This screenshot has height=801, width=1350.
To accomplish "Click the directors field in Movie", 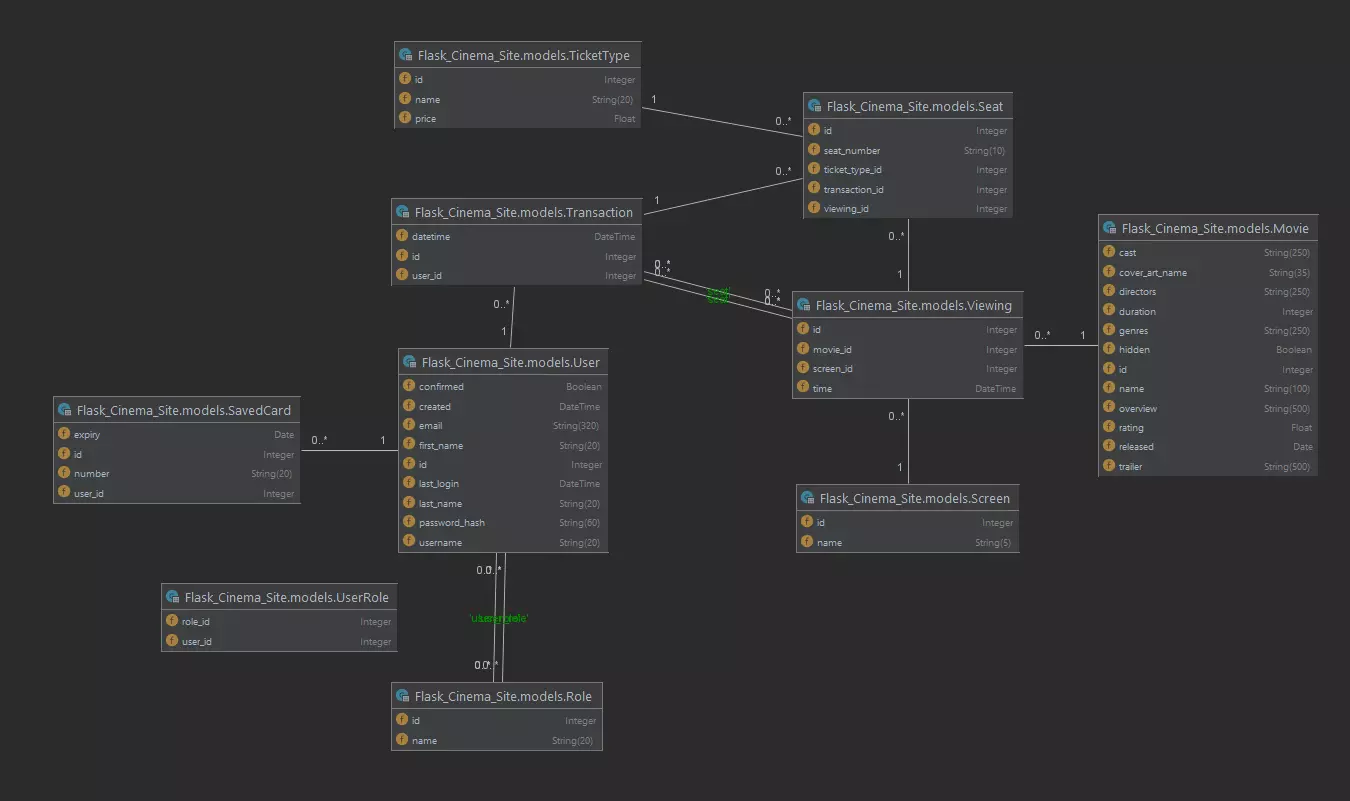I will [x=1208, y=291].
